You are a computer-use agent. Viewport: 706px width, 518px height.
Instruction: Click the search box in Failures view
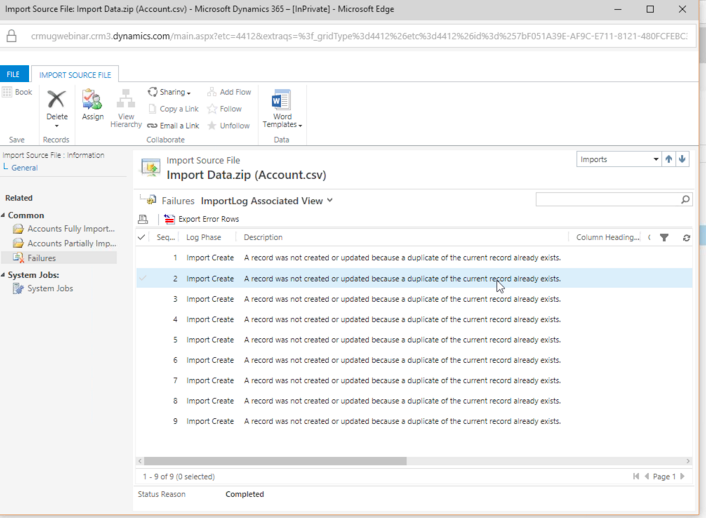(x=607, y=199)
